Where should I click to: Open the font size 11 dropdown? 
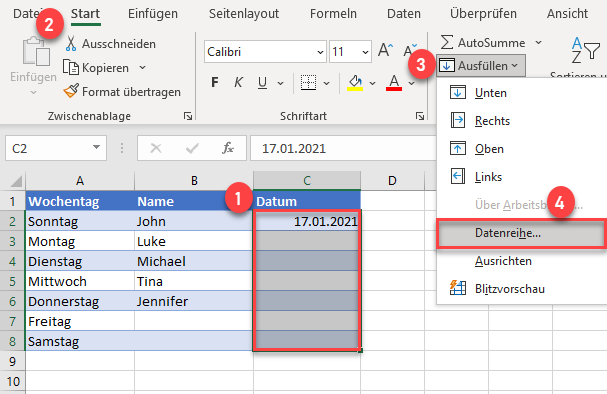[365, 52]
